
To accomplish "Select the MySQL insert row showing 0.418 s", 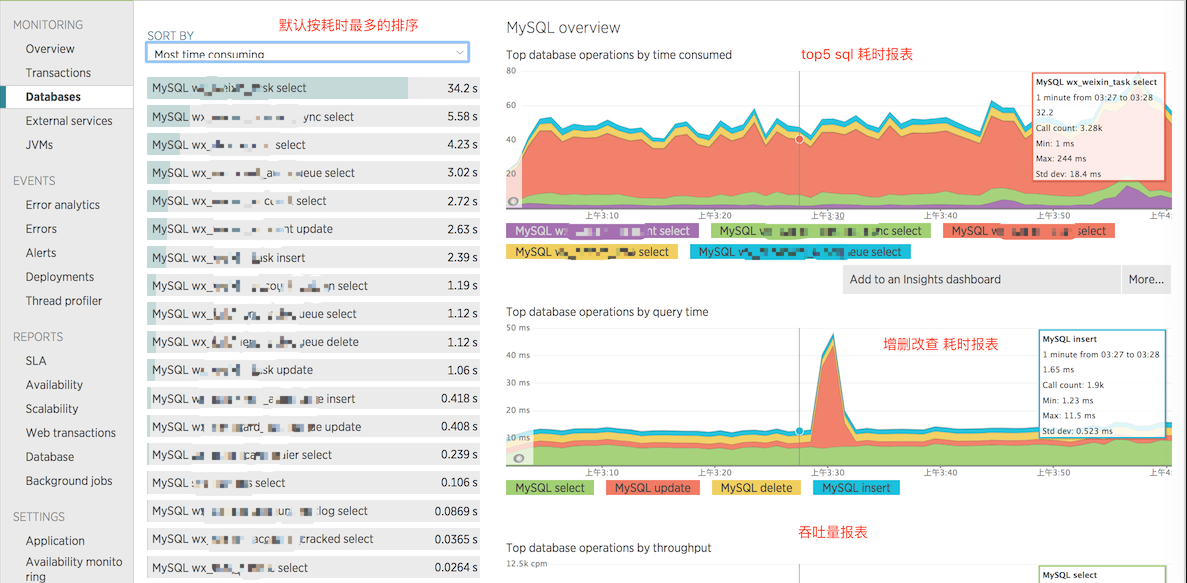I will 313,398.
